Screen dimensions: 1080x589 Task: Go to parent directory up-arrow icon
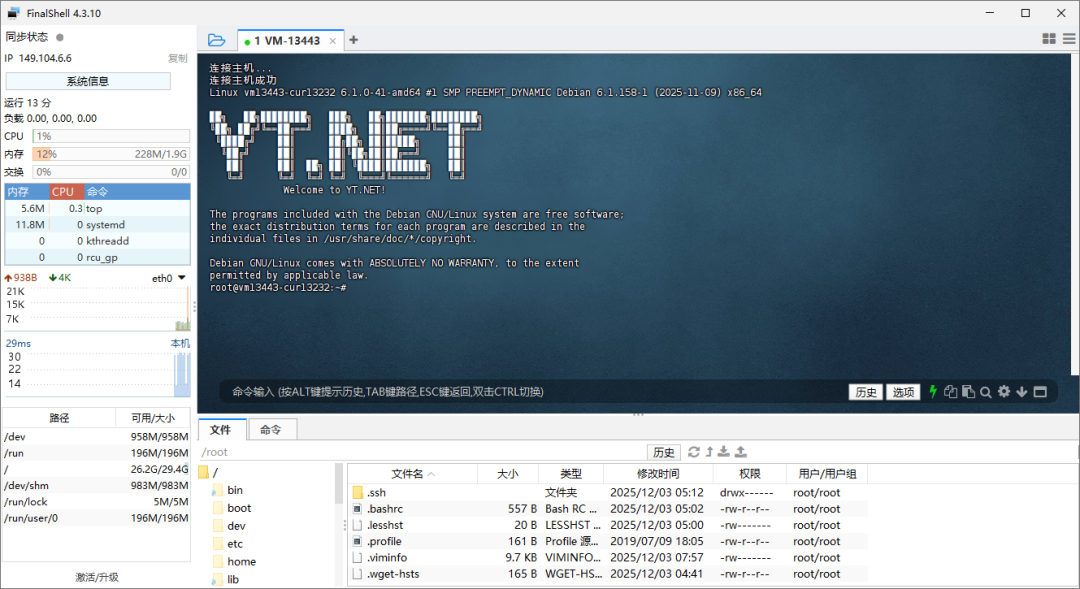tap(709, 452)
